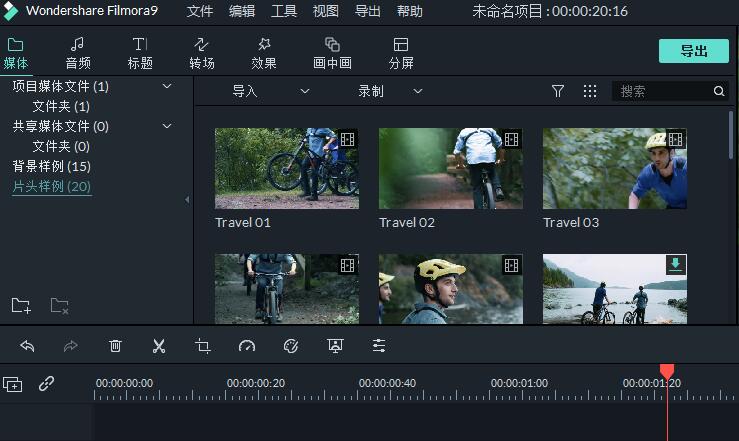Viewport: 739px width, 441px height.
Task: Select the scissors split tool
Action: click(x=158, y=346)
